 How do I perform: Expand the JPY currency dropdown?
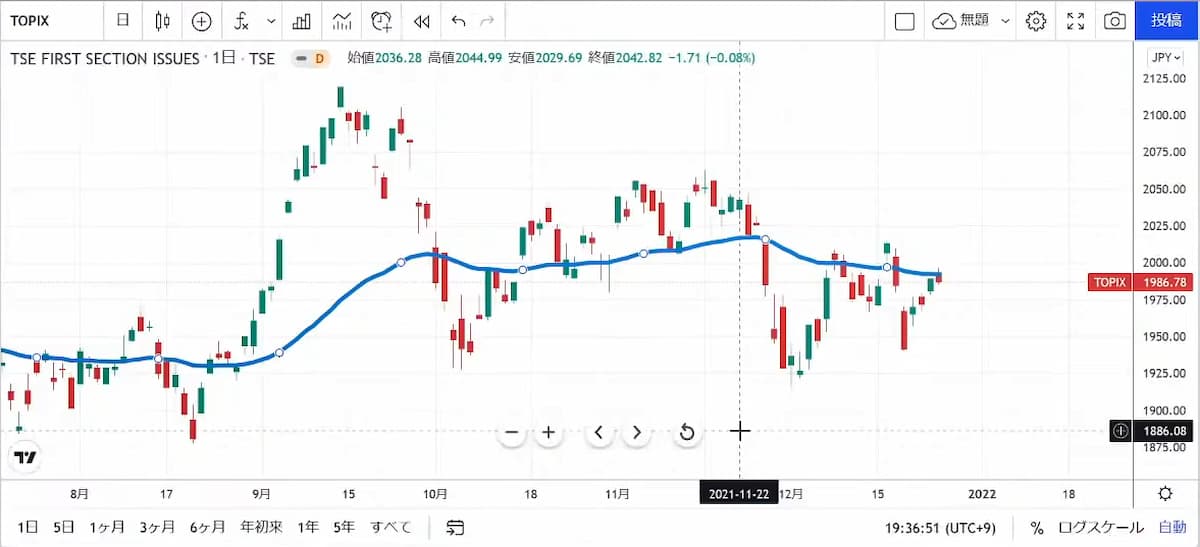pyautogui.click(x=1165, y=57)
